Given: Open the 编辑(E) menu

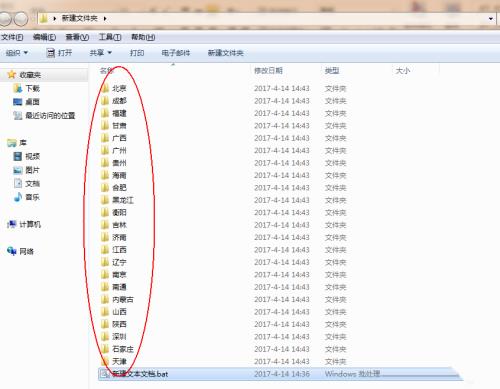Looking at the screenshot, I should [x=44, y=37].
